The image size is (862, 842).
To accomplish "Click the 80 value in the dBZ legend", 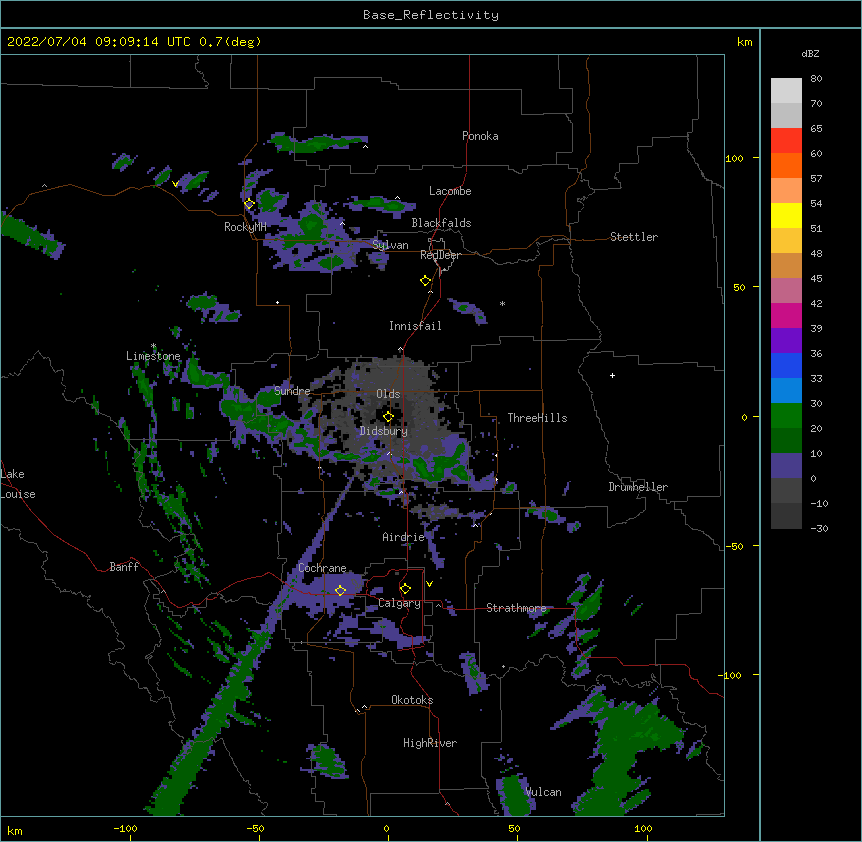I will [816, 79].
